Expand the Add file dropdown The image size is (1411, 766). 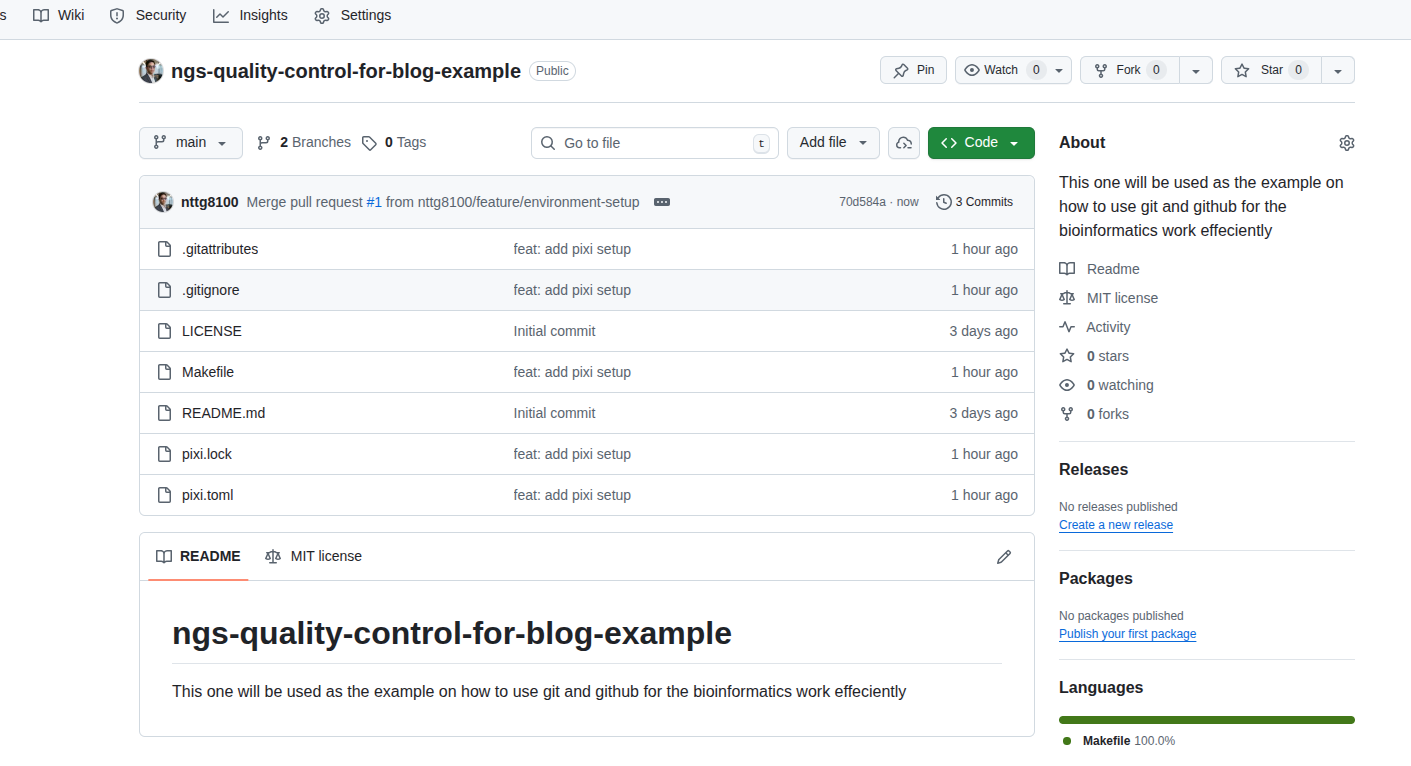(832, 143)
